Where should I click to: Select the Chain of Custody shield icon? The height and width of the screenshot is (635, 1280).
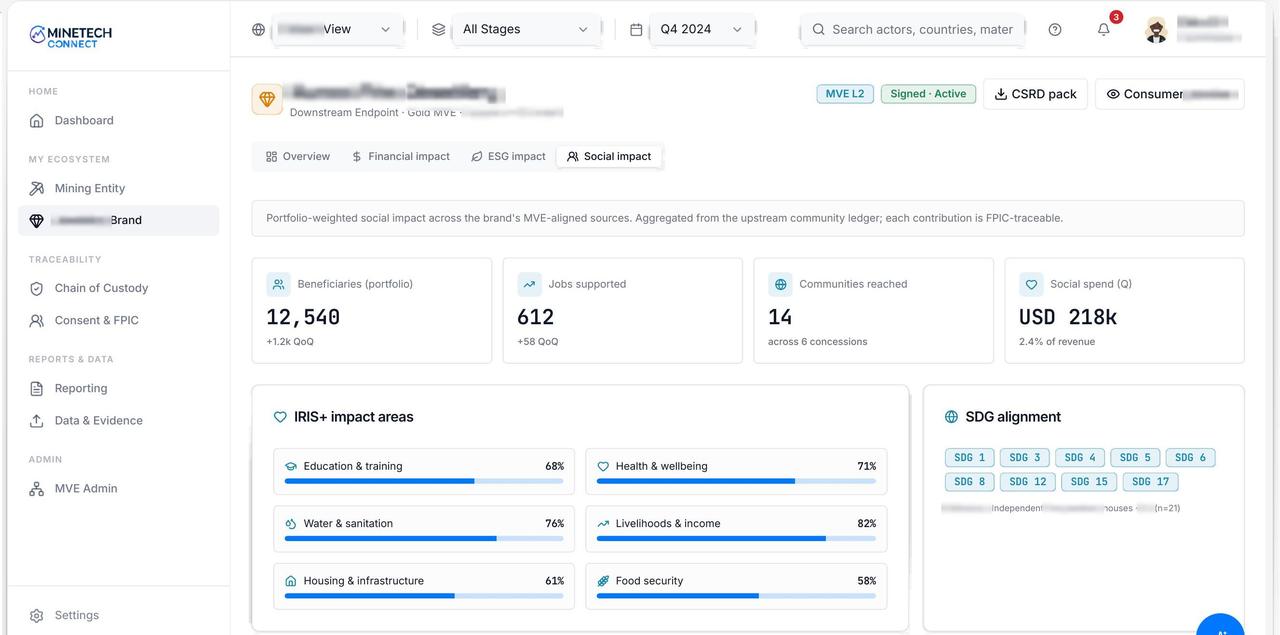point(37,288)
